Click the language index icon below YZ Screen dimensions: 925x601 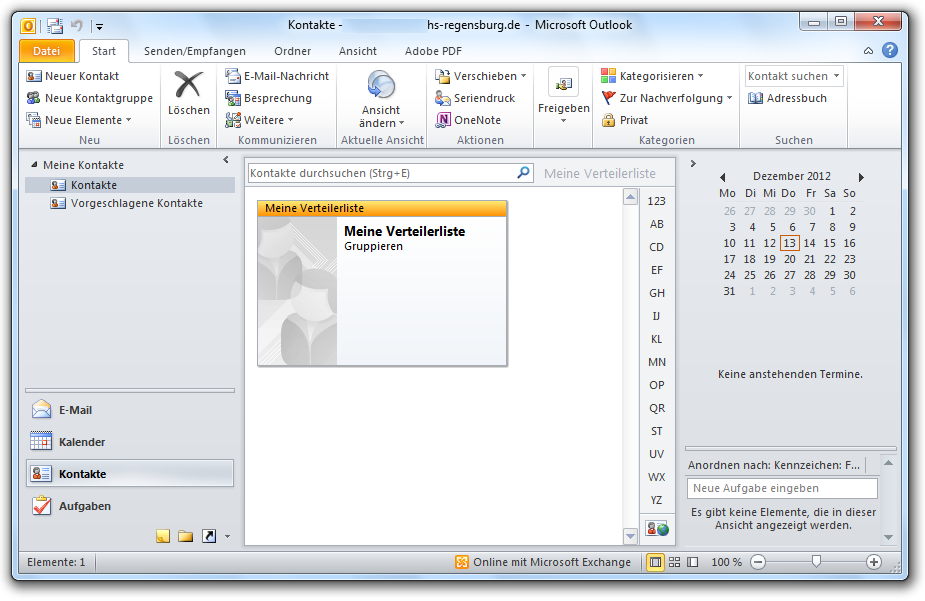coord(657,528)
